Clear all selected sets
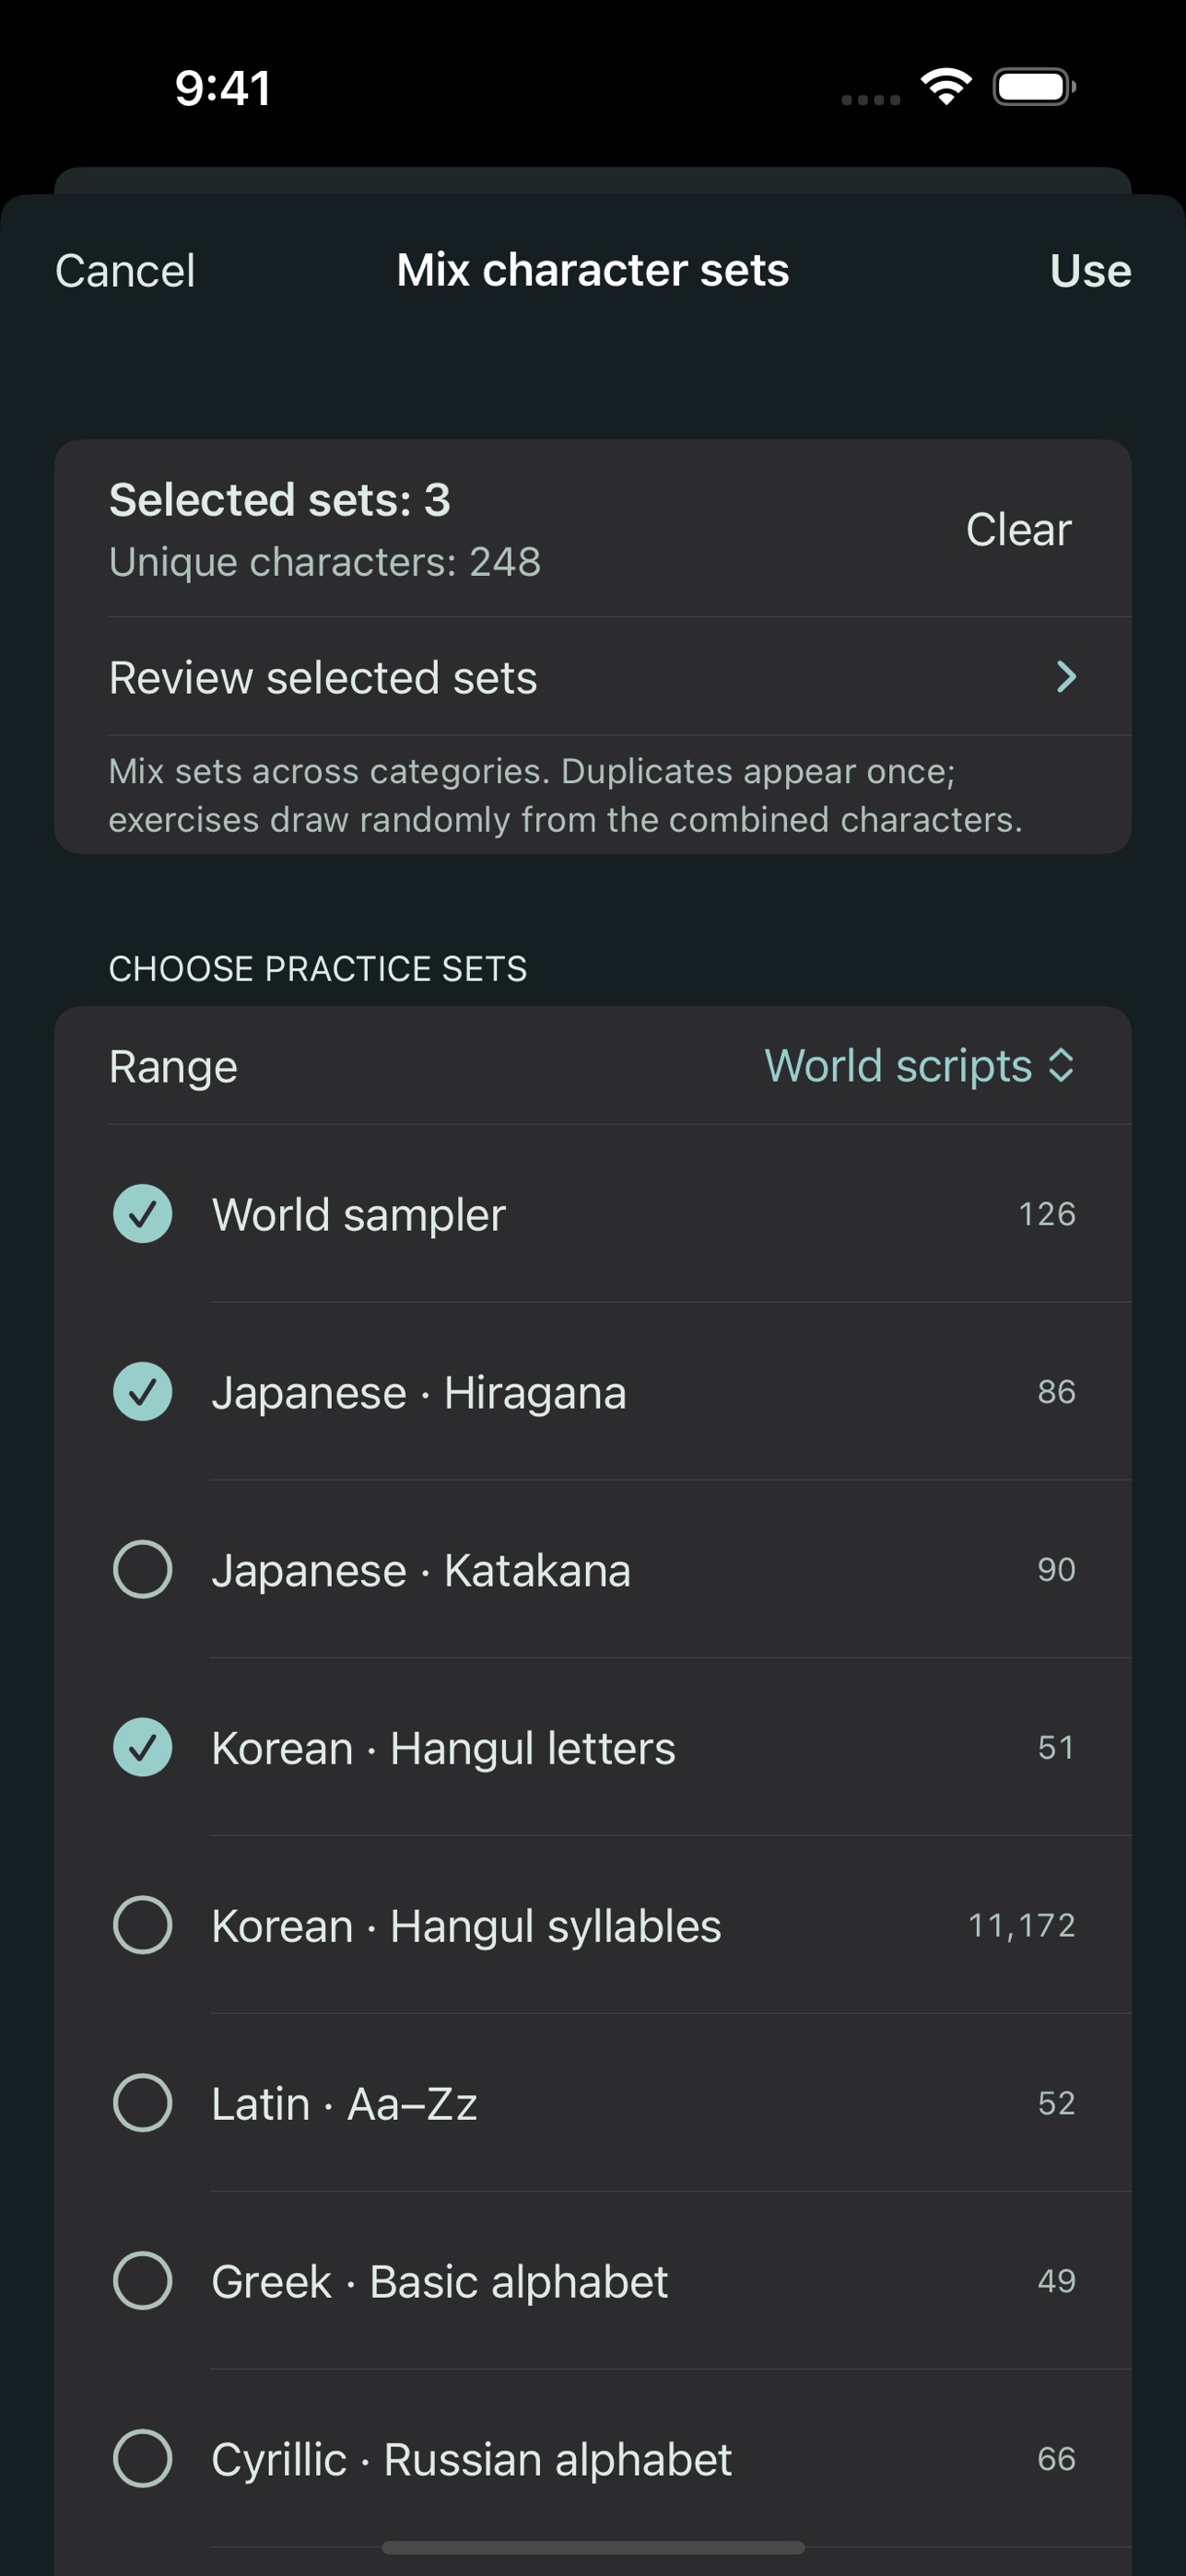This screenshot has width=1186, height=2576. tap(1018, 529)
